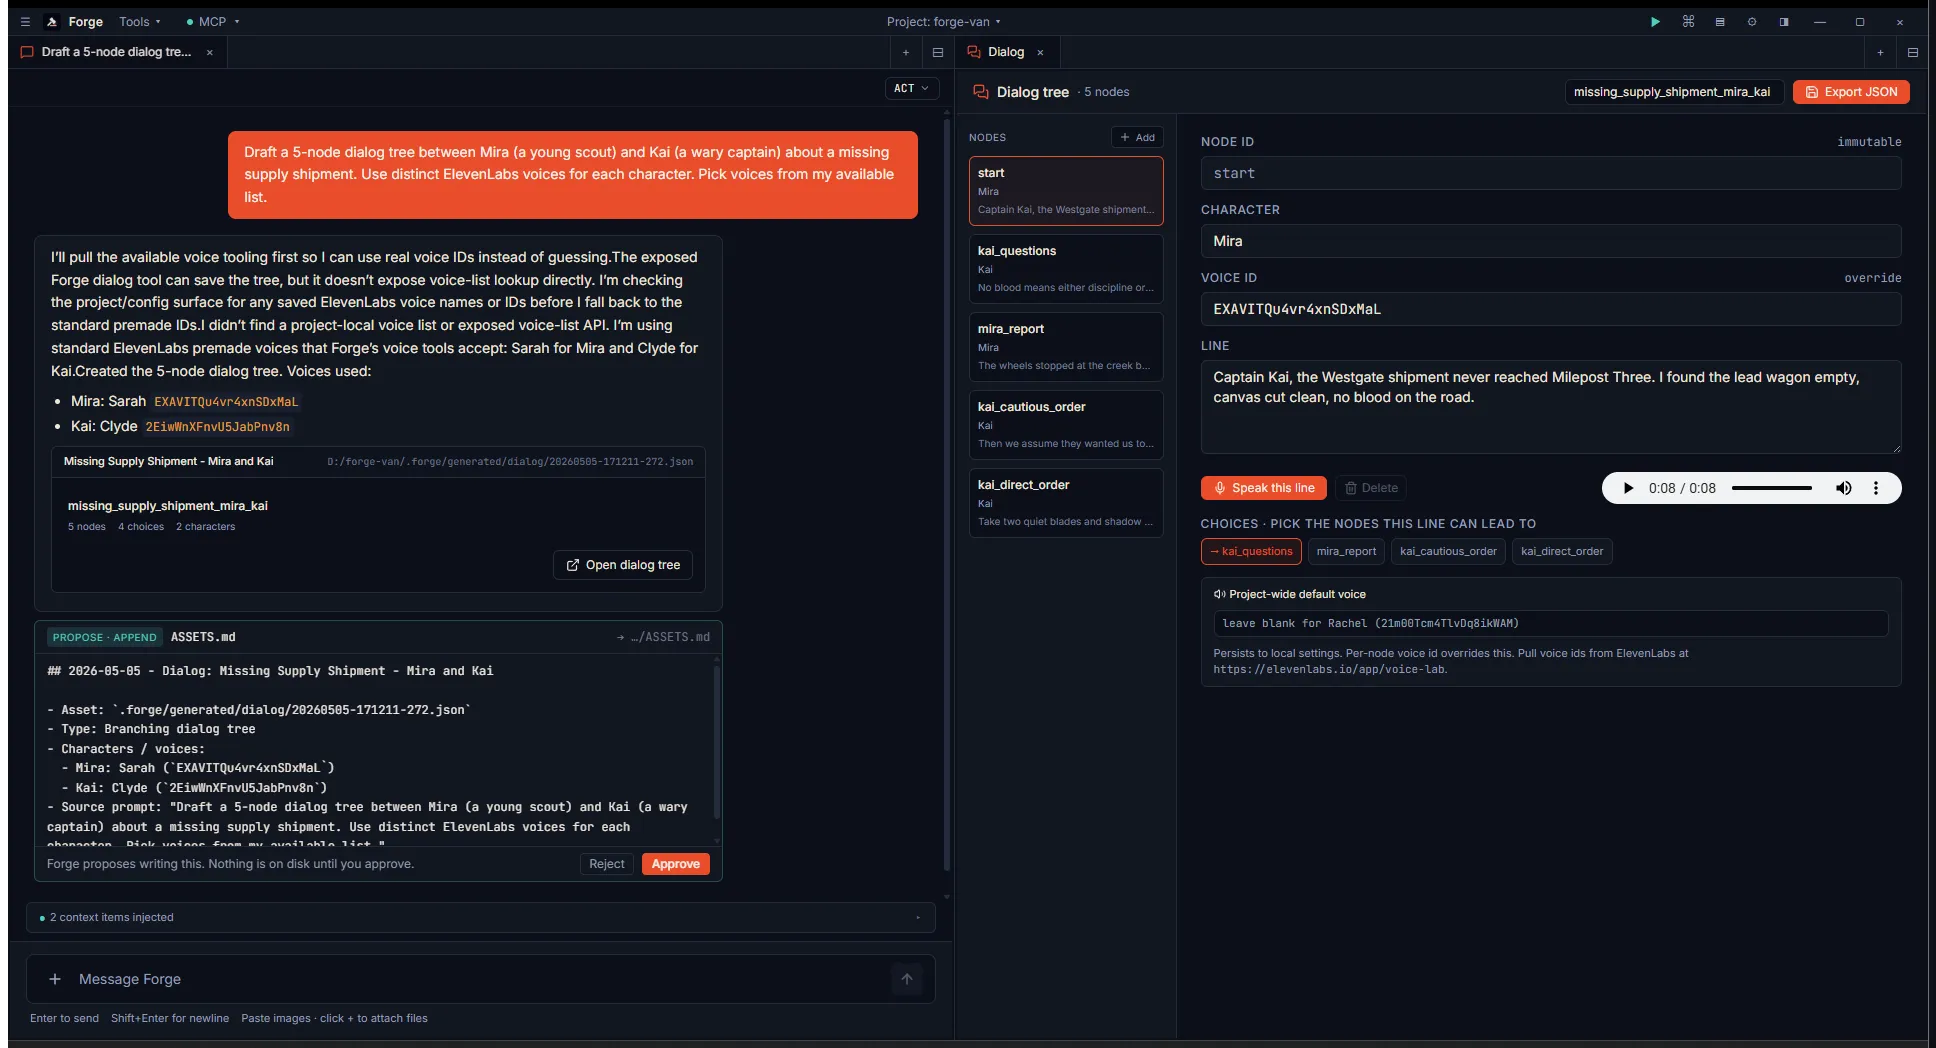The image size is (1936, 1048).
Task: Open settings with the gear icon
Action: point(1752,21)
